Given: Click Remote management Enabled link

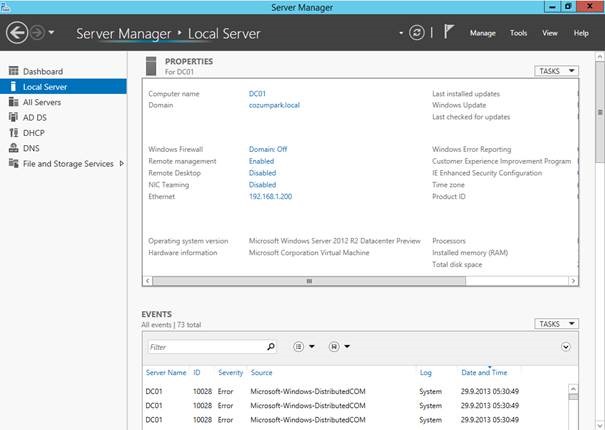Looking at the screenshot, I should tap(262, 161).
